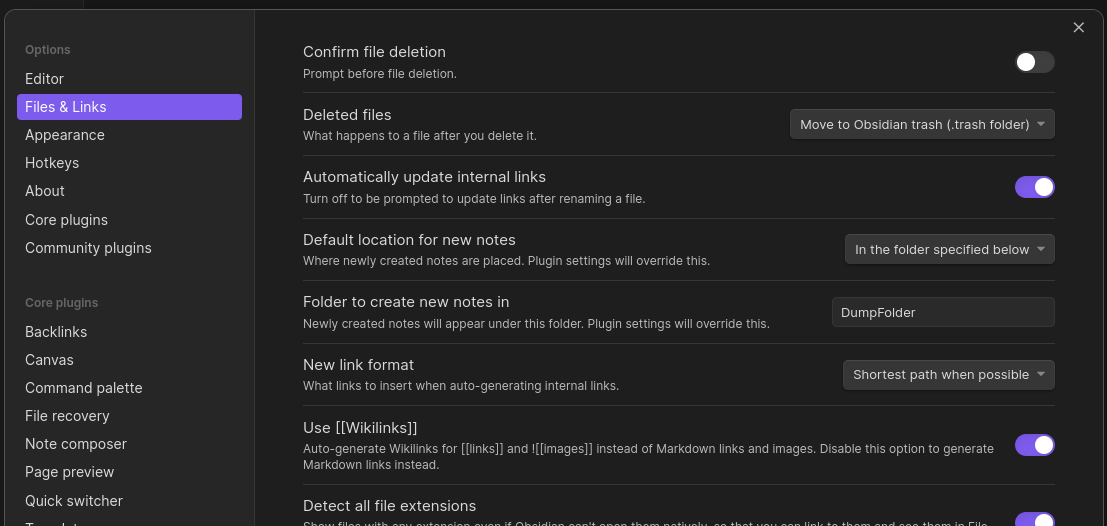1107x526 pixels.
Task: Select Files & Links tab
Action: [129, 107]
